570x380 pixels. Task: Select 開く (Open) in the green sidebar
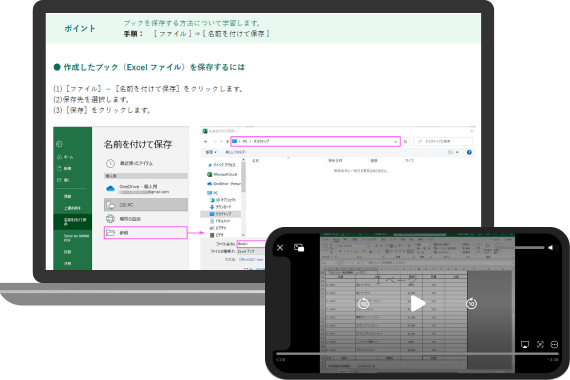(x=64, y=180)
